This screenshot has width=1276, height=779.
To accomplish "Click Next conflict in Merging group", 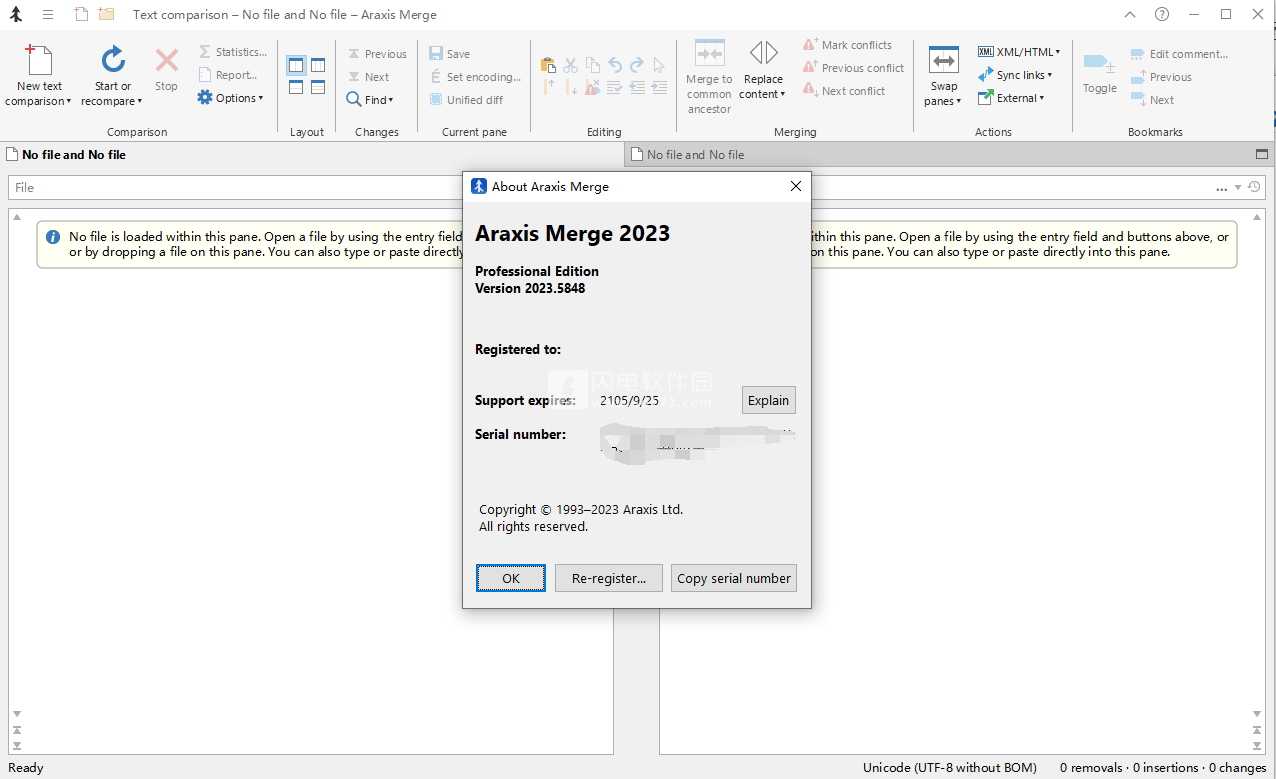I will click(845, 91).
